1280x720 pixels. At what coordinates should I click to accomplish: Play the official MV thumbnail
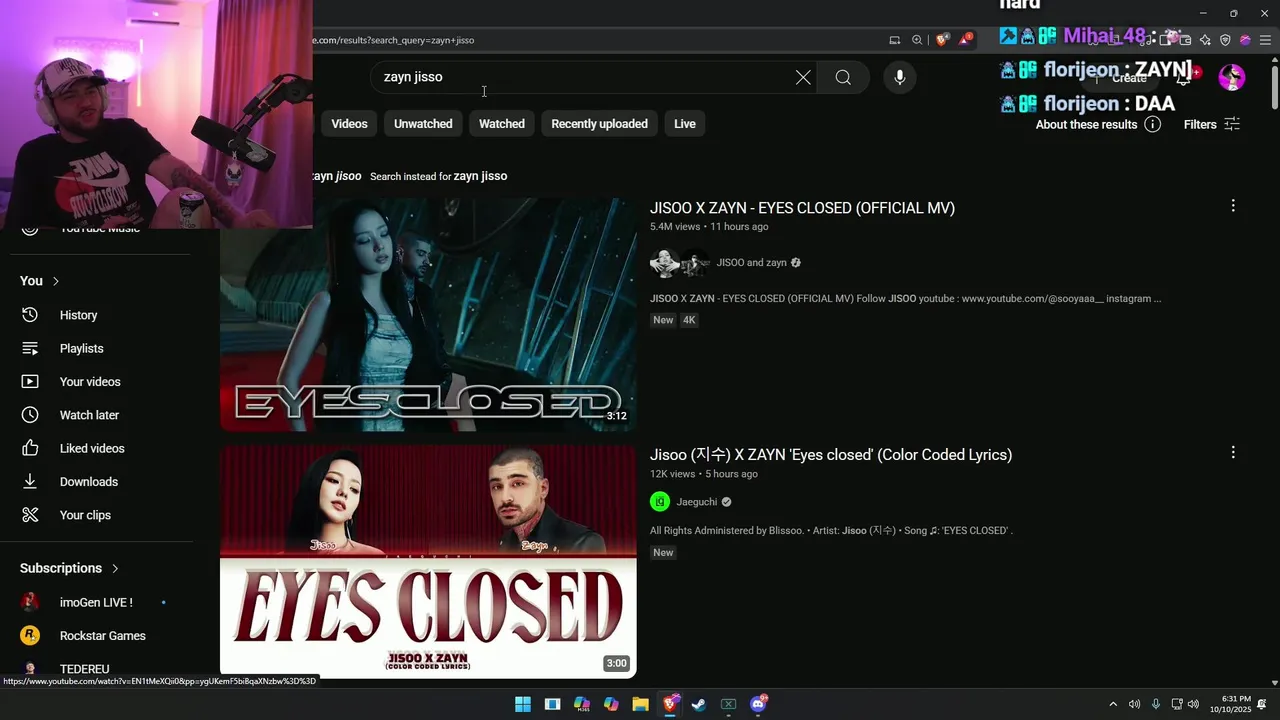click(428, 314)
